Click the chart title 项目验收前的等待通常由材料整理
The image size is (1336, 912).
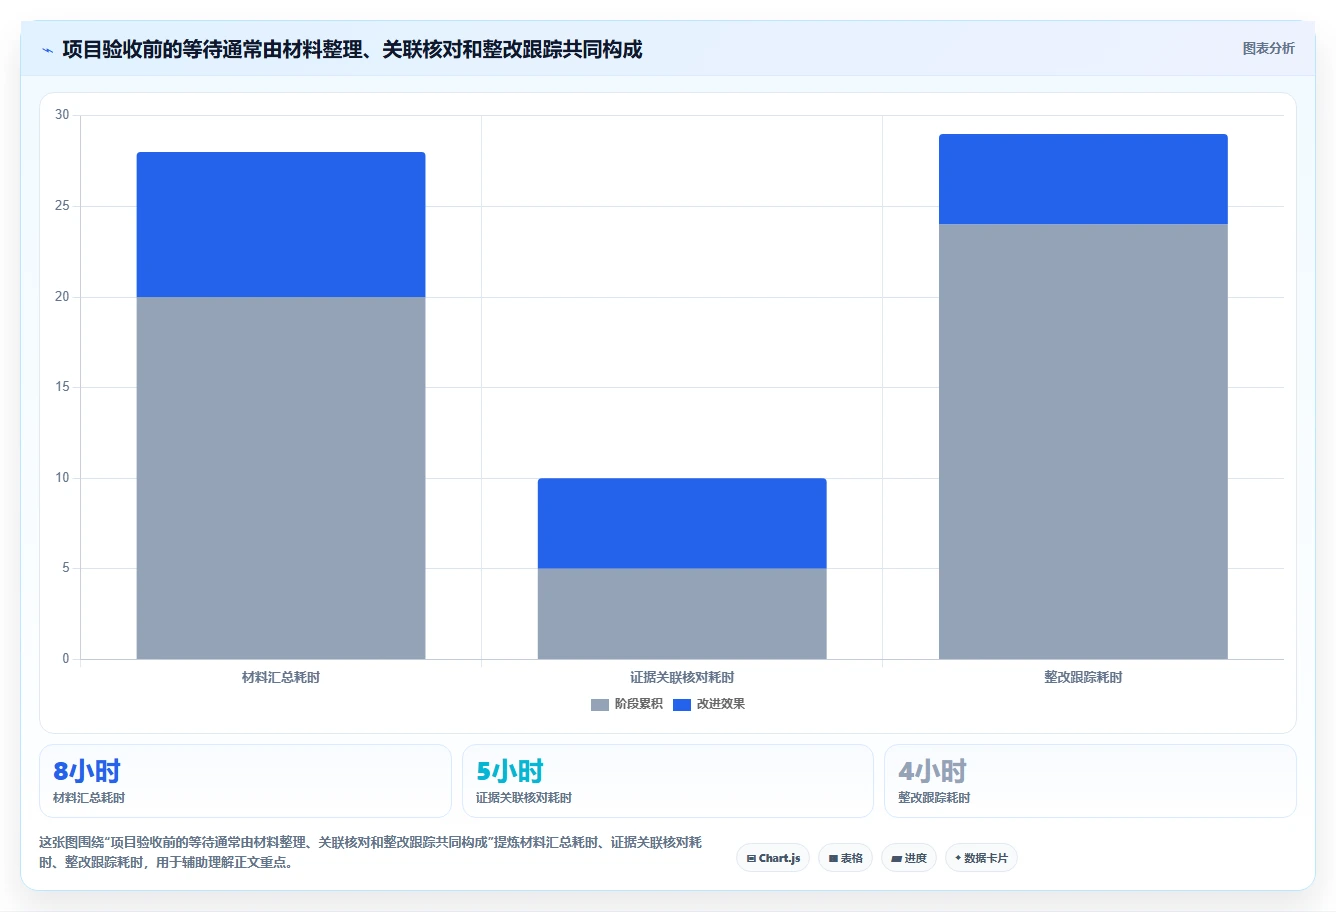[352, 50]
